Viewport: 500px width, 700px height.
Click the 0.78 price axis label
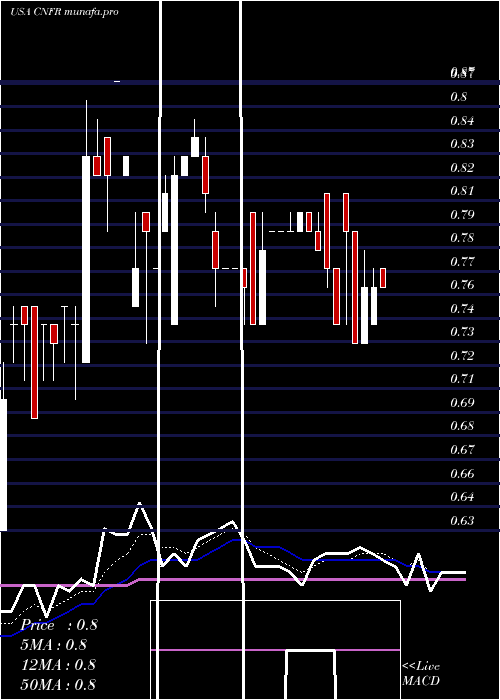(x=462, y=238)
